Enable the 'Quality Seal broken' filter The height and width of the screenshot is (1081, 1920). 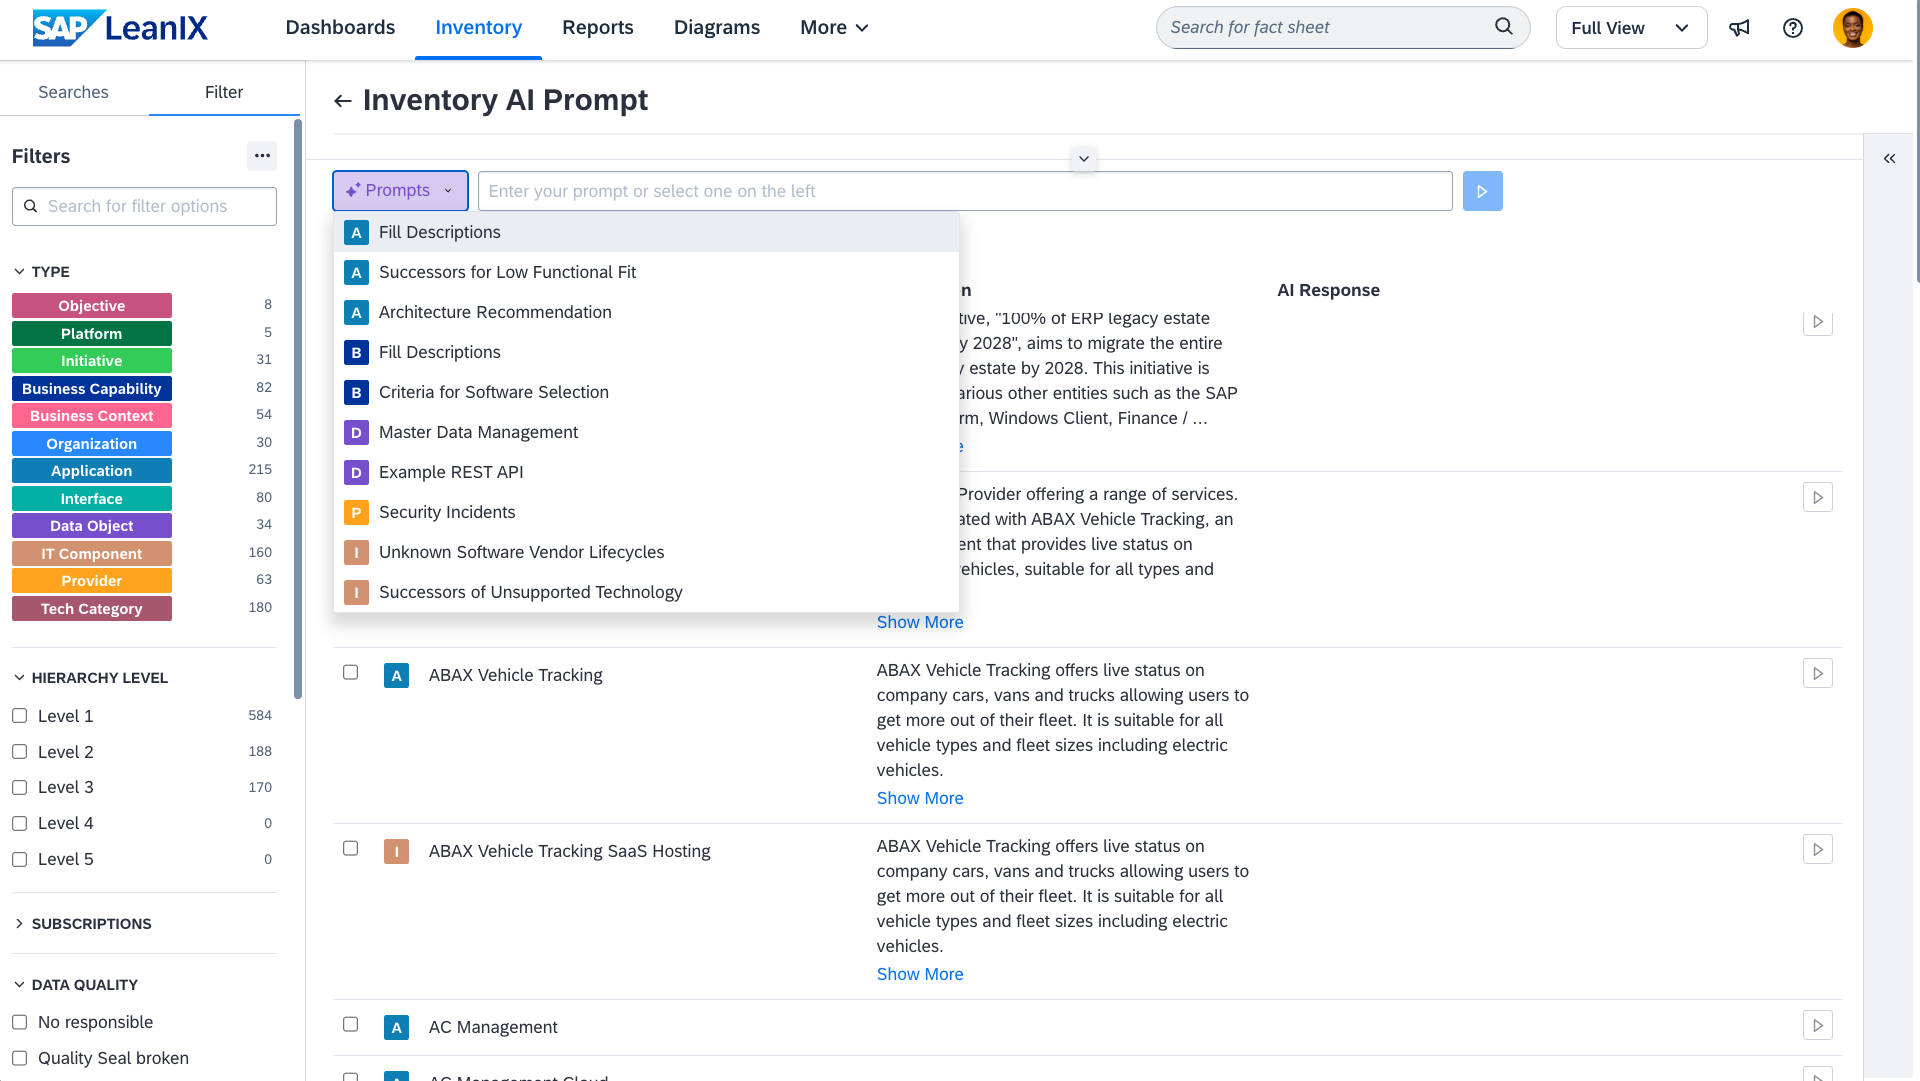coord(19,1058)
